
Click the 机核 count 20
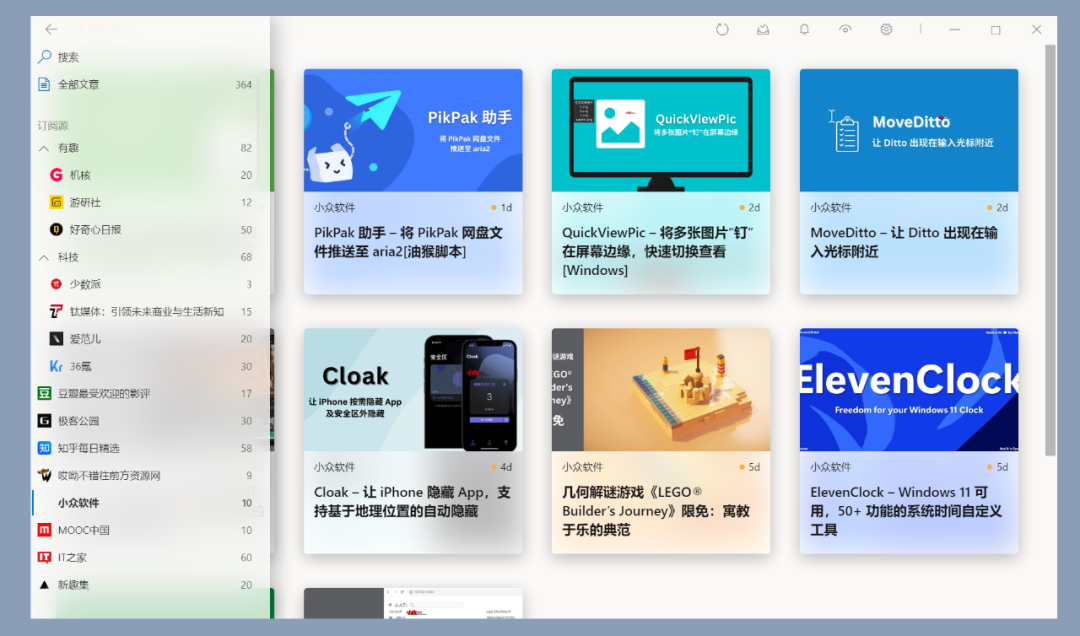[246, 175]
